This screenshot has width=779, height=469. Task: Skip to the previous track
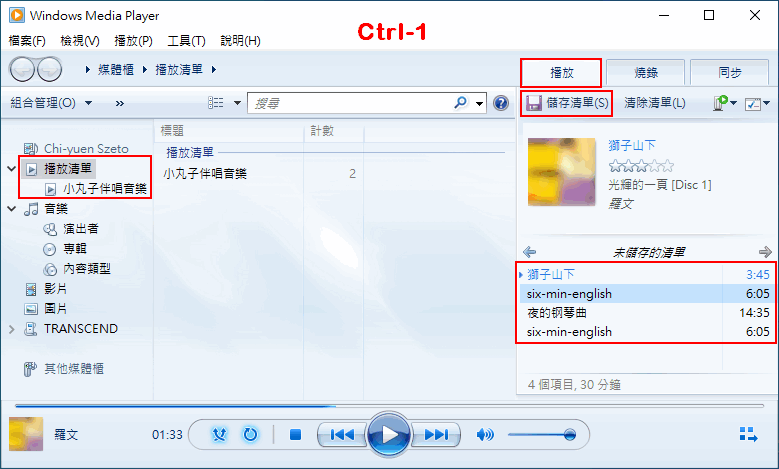click(342, 435)
